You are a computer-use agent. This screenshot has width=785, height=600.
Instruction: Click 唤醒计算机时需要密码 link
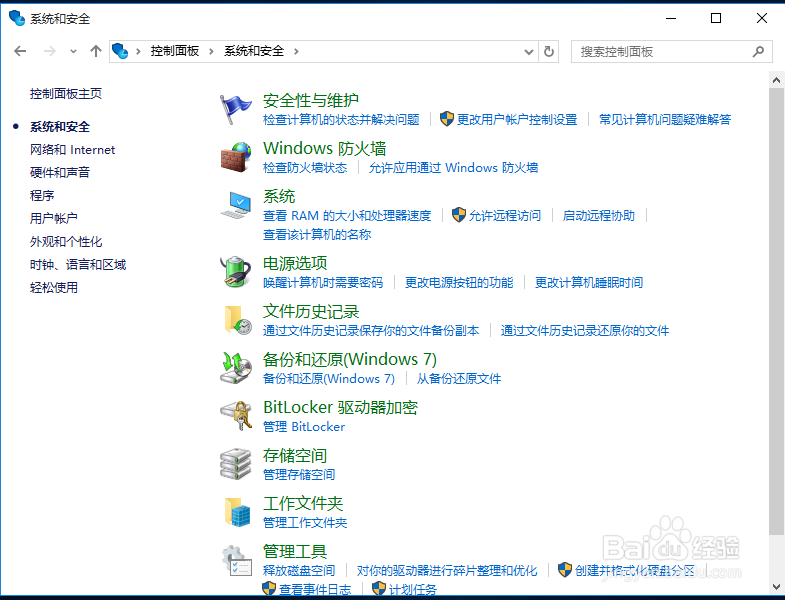coord(323,283)
